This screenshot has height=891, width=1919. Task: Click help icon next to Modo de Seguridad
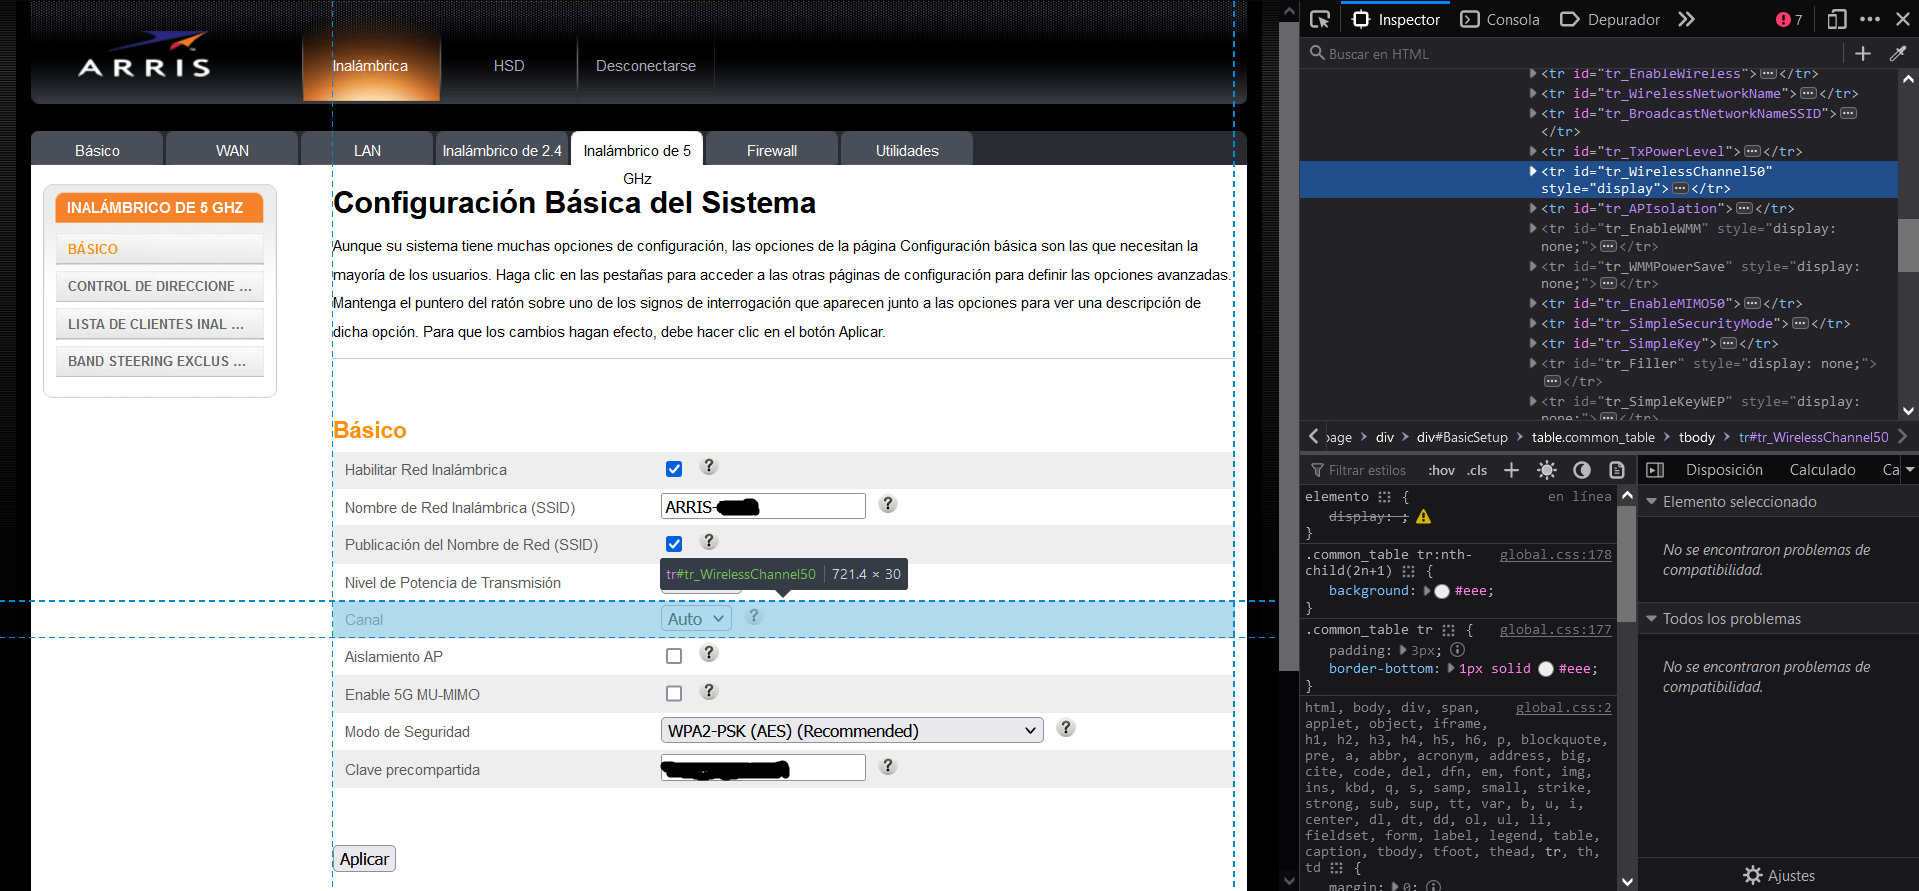coord(1066,728)
